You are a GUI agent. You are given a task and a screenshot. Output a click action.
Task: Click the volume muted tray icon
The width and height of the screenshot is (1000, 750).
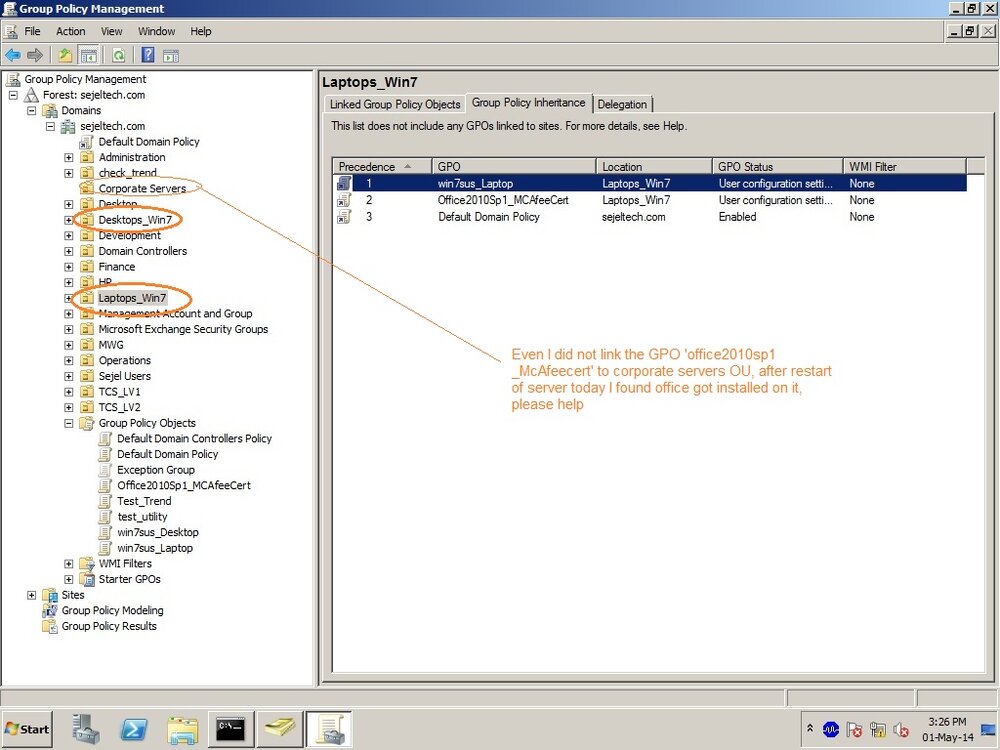point(901,729)
